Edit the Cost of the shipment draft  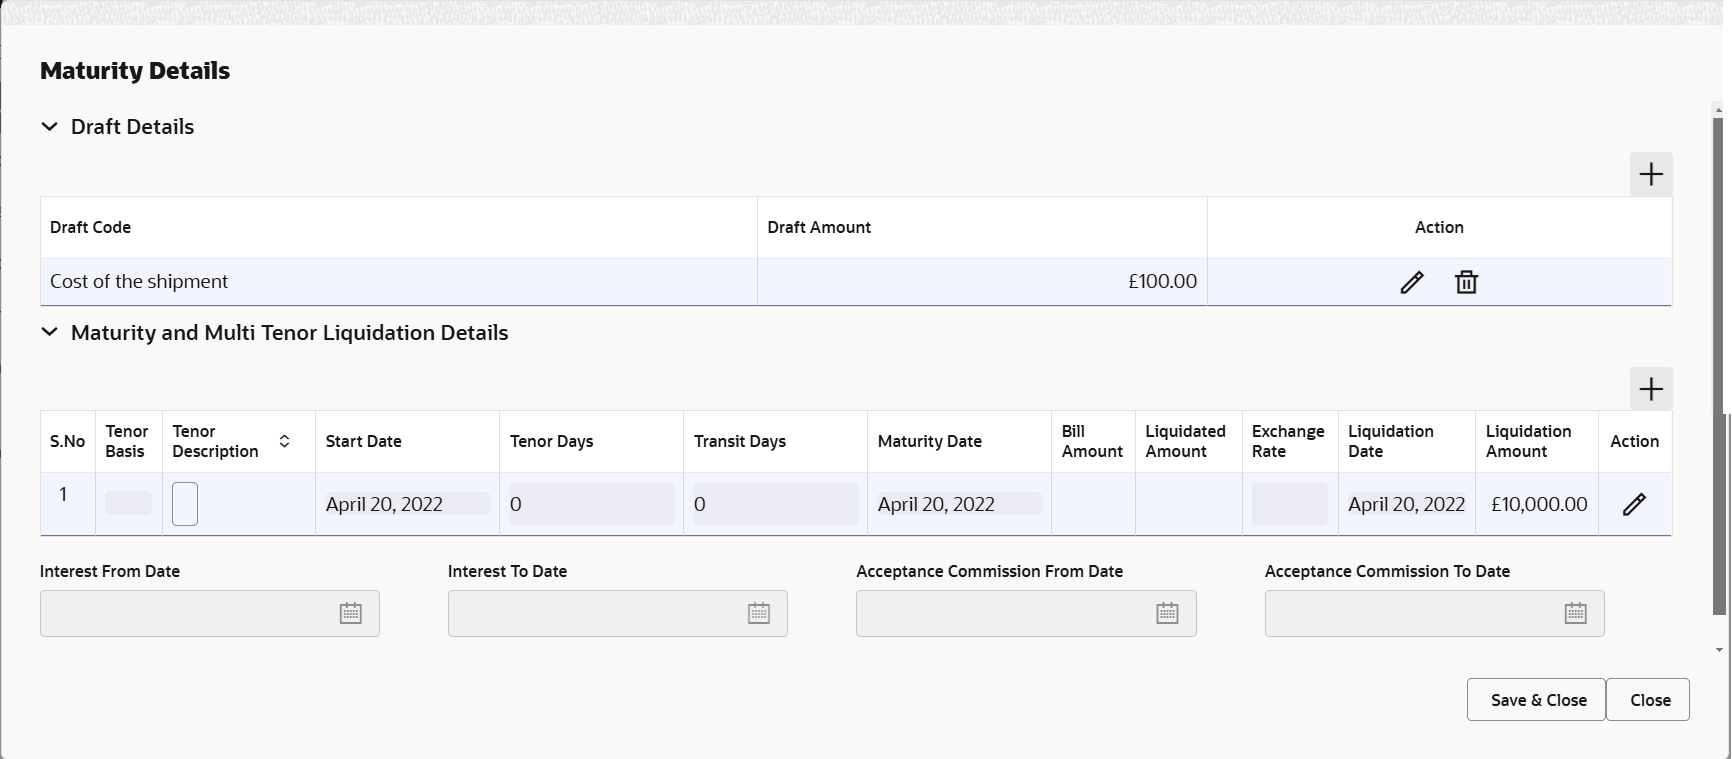tap(1411, 282)
